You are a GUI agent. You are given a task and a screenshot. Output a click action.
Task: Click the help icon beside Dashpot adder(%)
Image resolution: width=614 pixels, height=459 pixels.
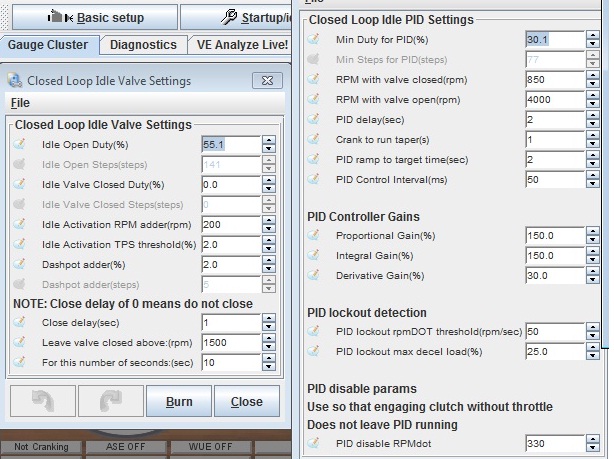pyautogui.click(x=20, y=264)
